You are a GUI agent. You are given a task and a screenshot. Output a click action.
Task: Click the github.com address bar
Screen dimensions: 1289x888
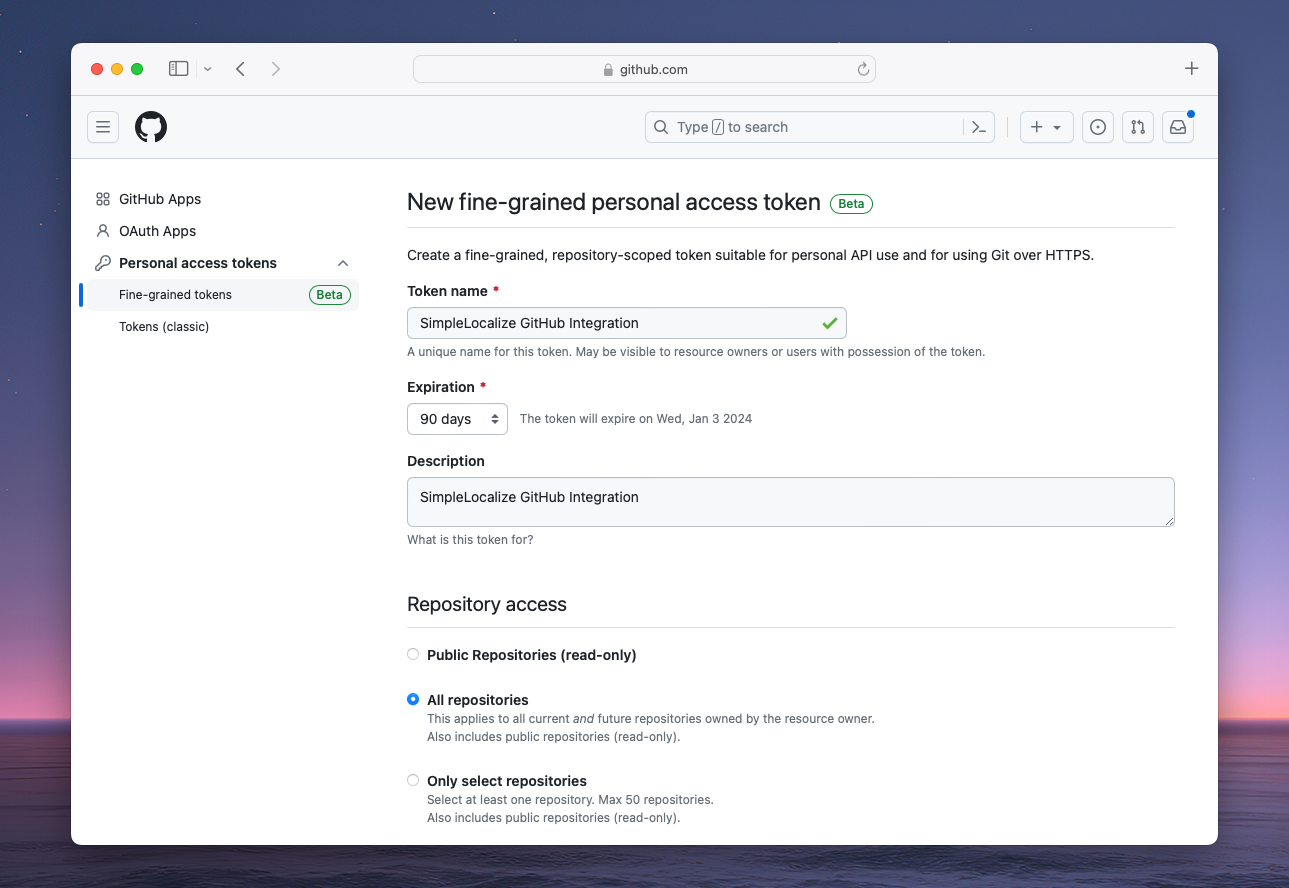coord(644,69)
